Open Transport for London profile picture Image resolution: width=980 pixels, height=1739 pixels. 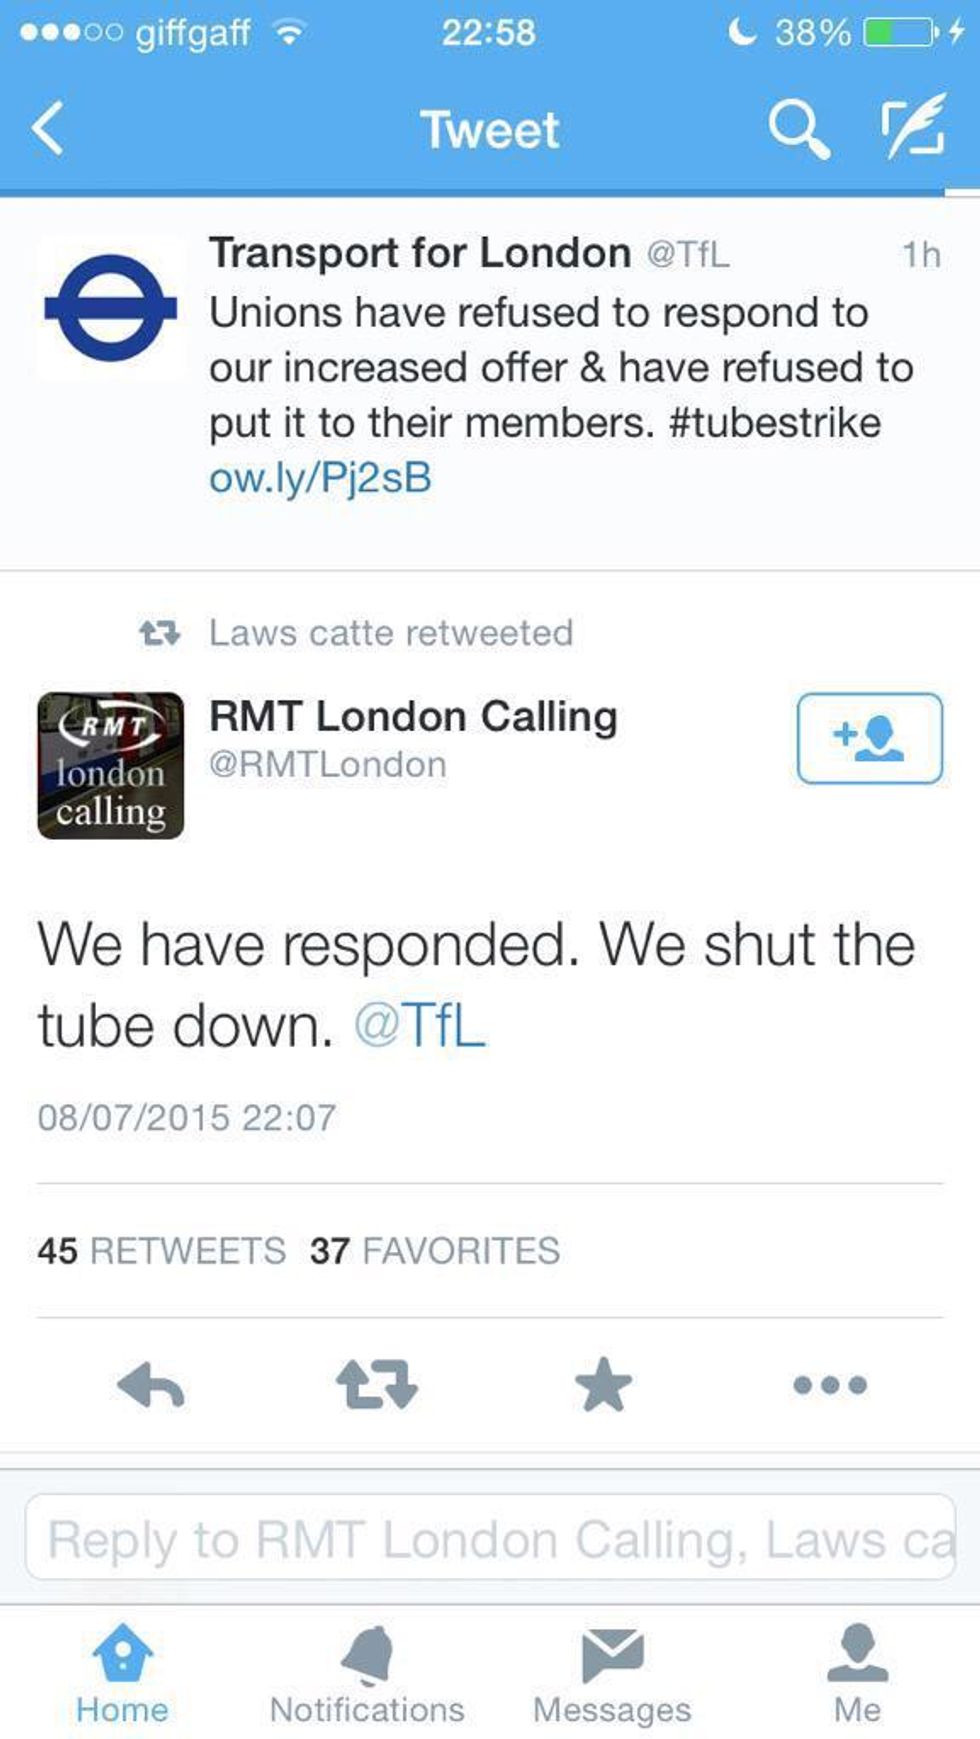point(110,308)
